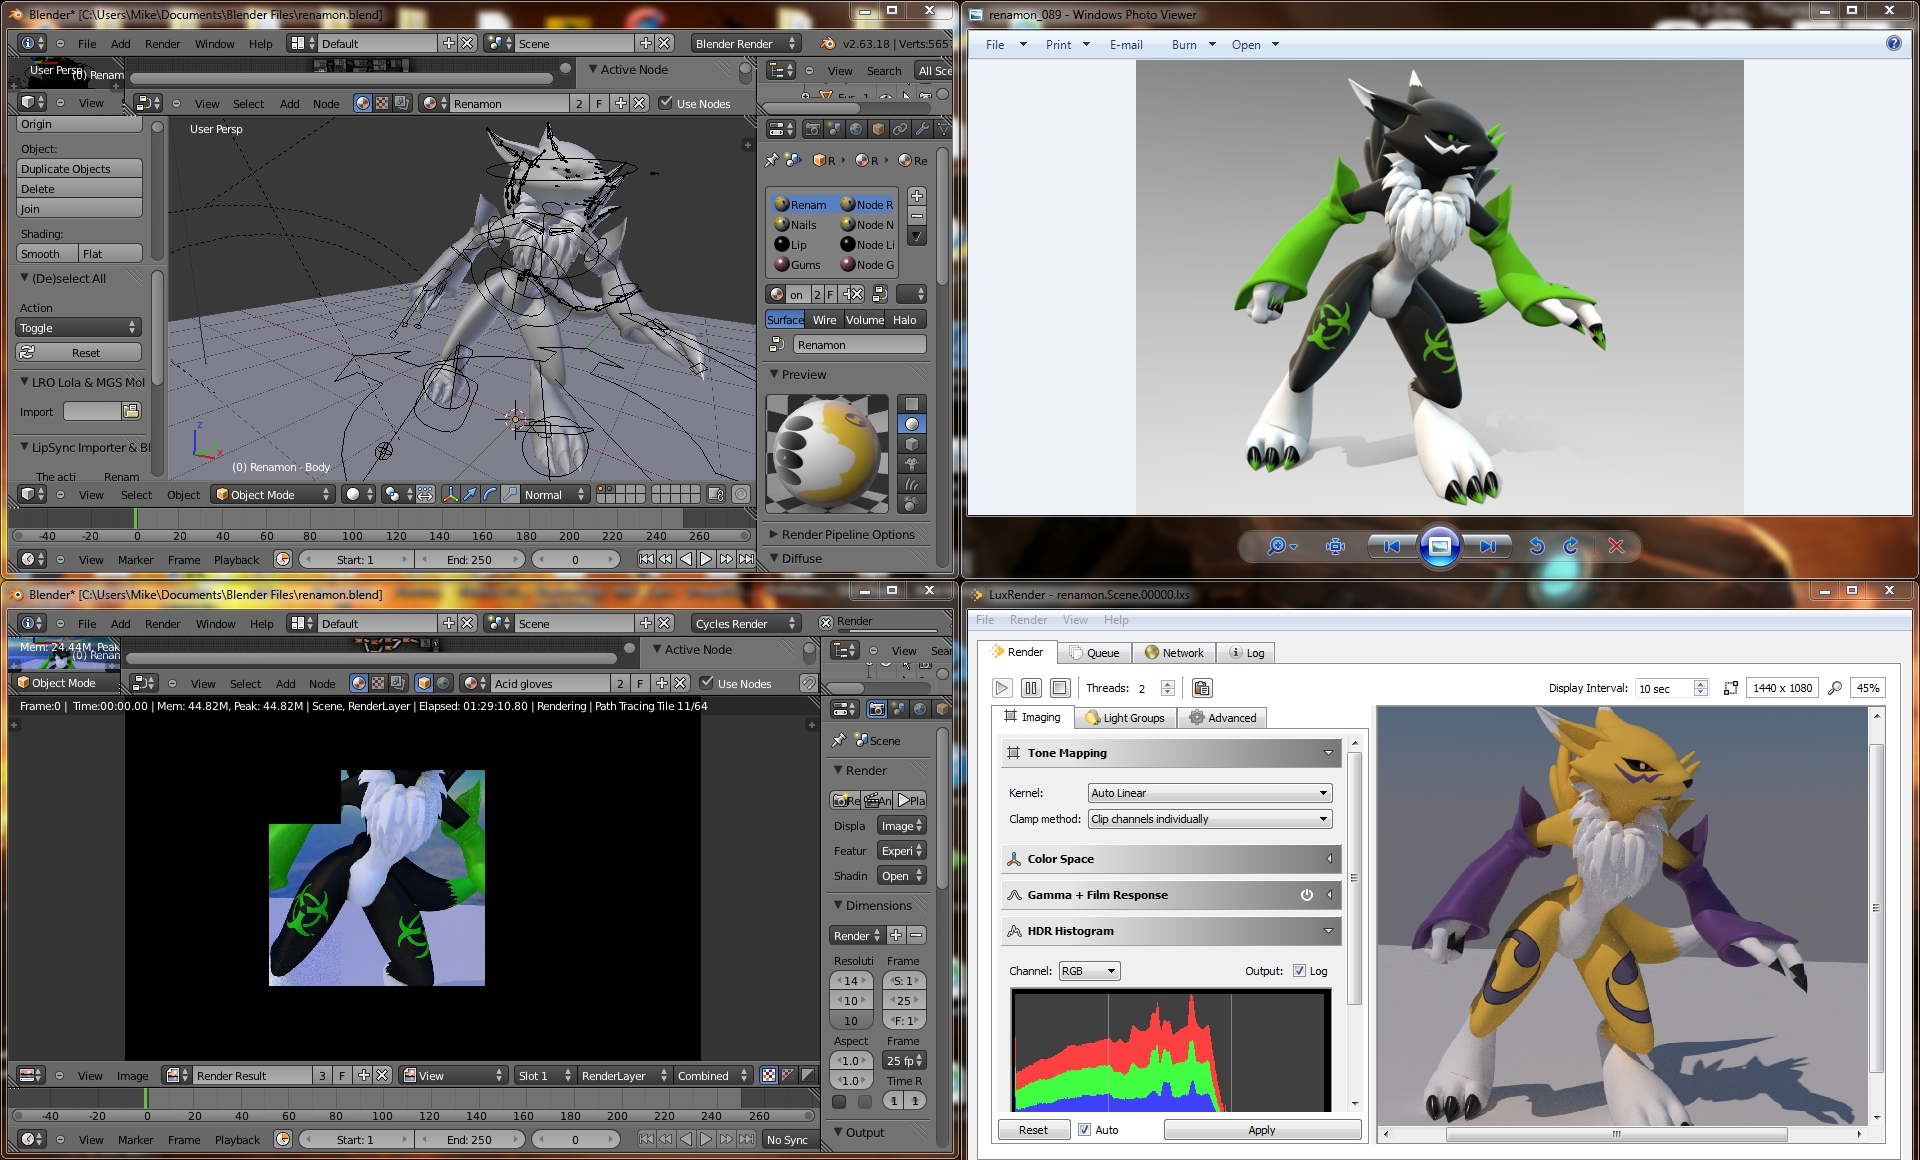Toggle Use Nodes in top Blender node editor
Viewport: 1920px width, 1160px height.
[694, 103]
